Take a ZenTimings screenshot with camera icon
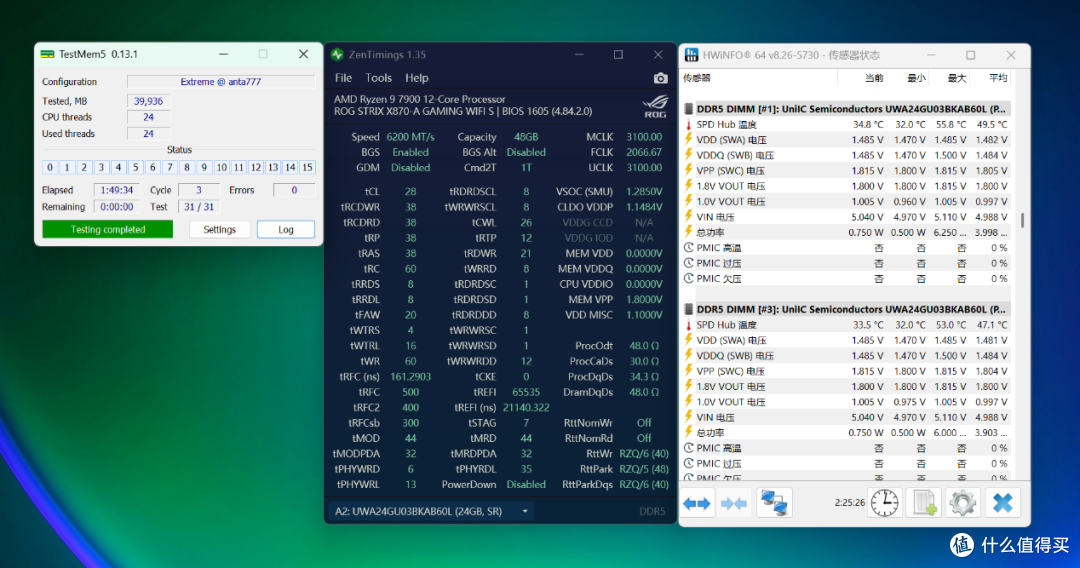1080x568 pixels. pyautogui.click(x=660, y=78)
